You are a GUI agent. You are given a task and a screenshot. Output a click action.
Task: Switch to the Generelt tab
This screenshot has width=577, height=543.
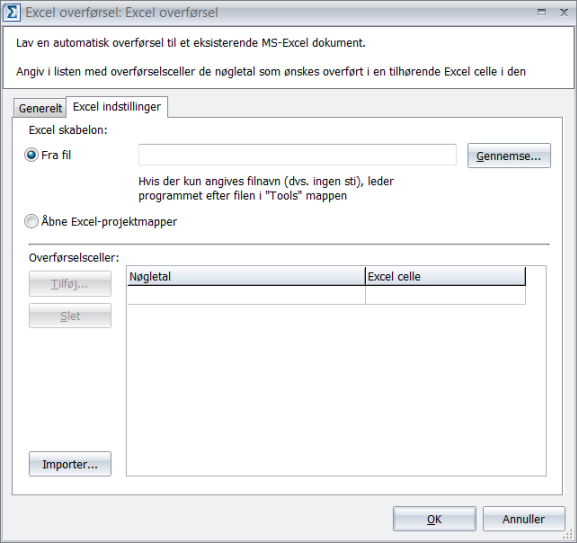click(x=40, y=108)
